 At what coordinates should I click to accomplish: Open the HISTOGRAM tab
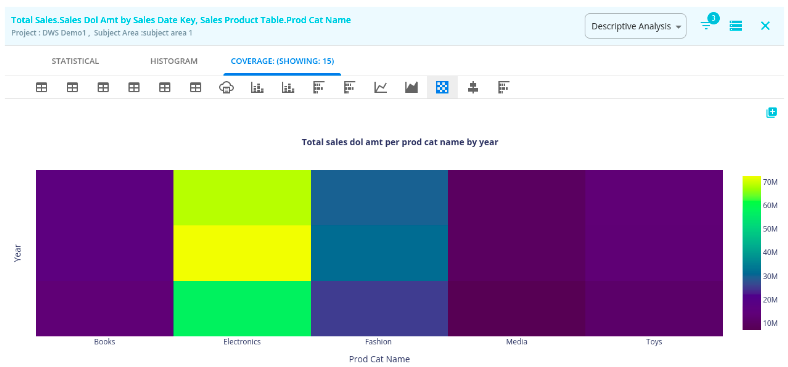pos(174,61)
